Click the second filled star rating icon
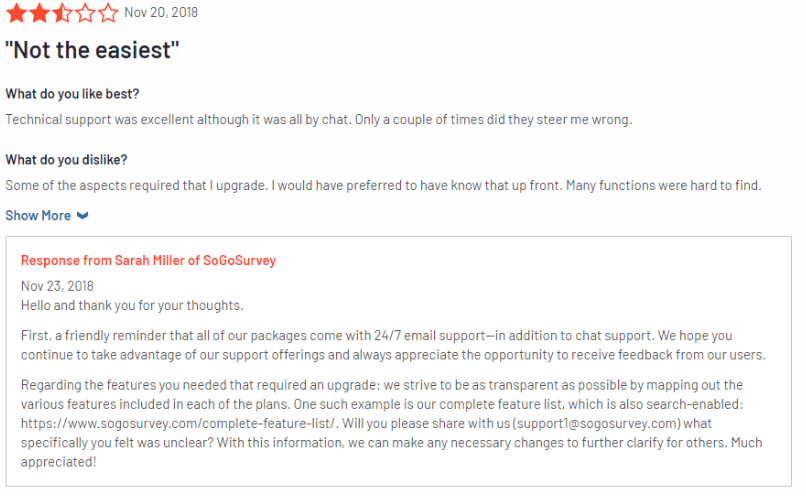The height and width of the screenshot is (498, 806). [40, 13]
